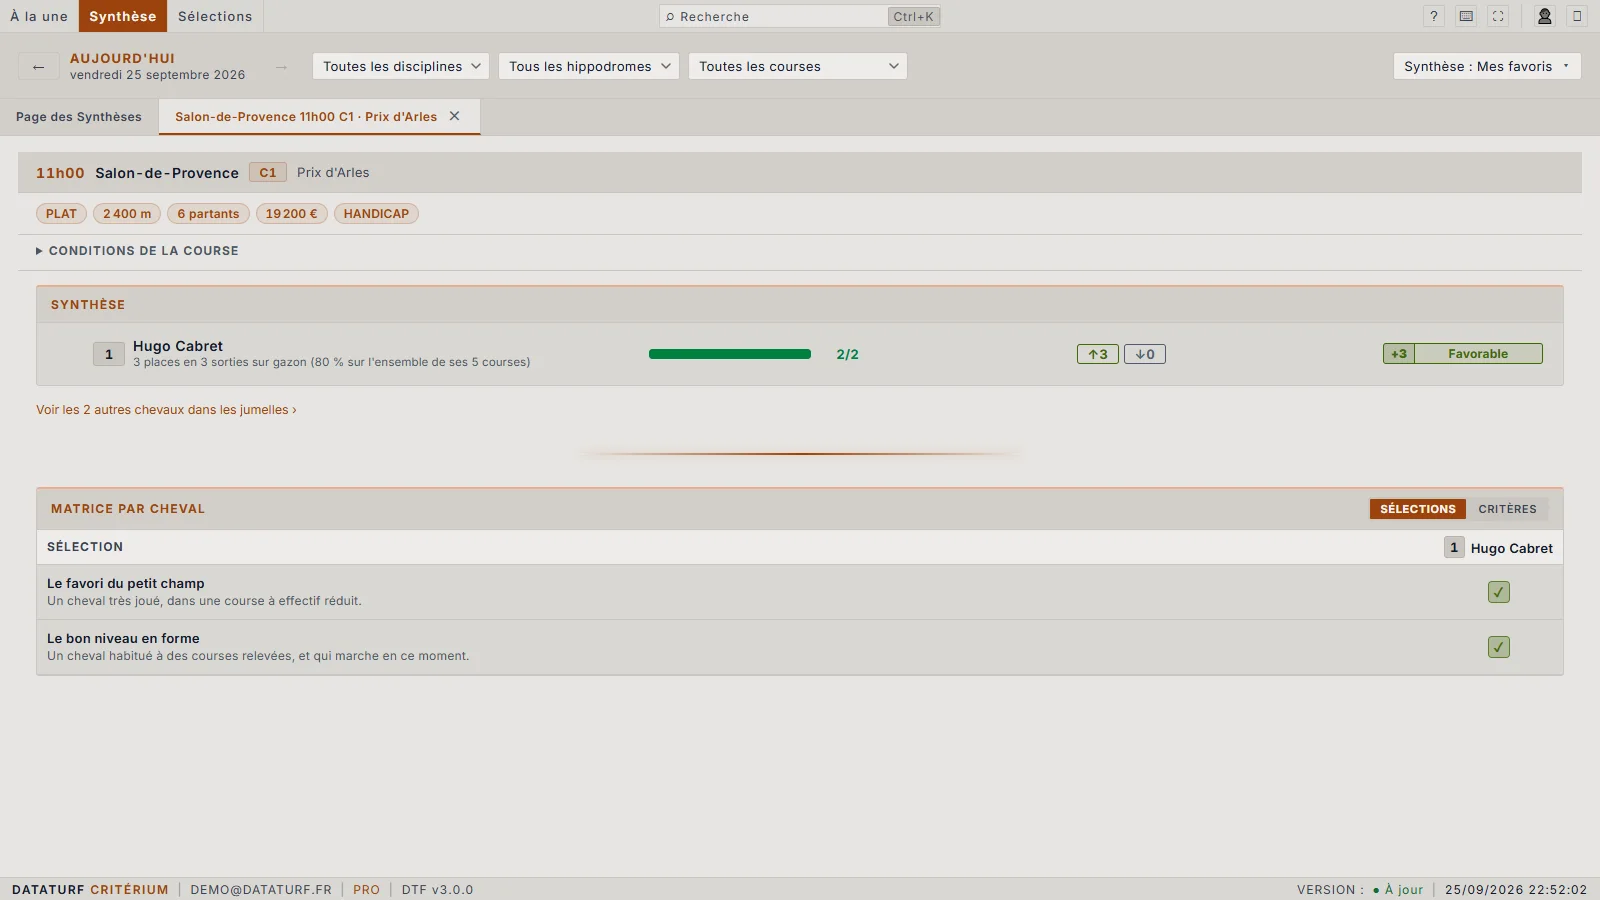Go to previous day arrow
This screenshot has width=1600, height=900.
pos(38,67)
